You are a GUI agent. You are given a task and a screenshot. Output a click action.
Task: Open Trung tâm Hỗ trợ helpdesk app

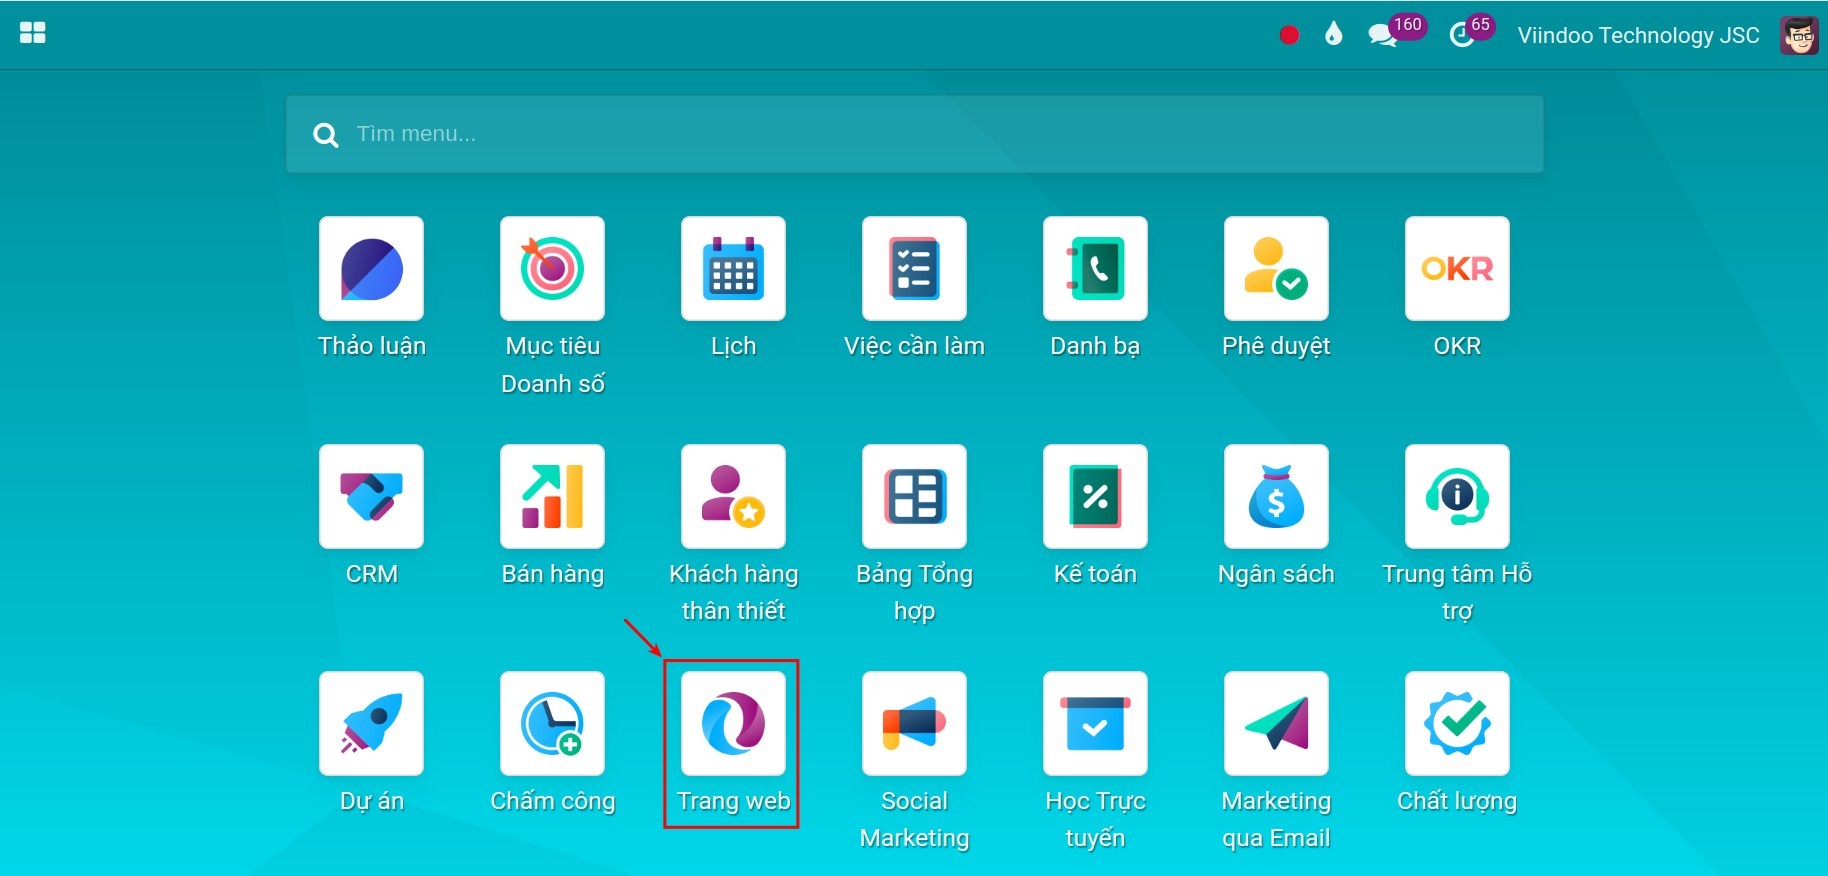1457,497
